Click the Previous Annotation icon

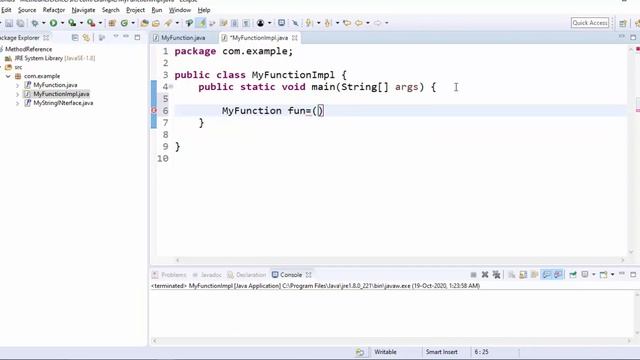tap(328, 23)
